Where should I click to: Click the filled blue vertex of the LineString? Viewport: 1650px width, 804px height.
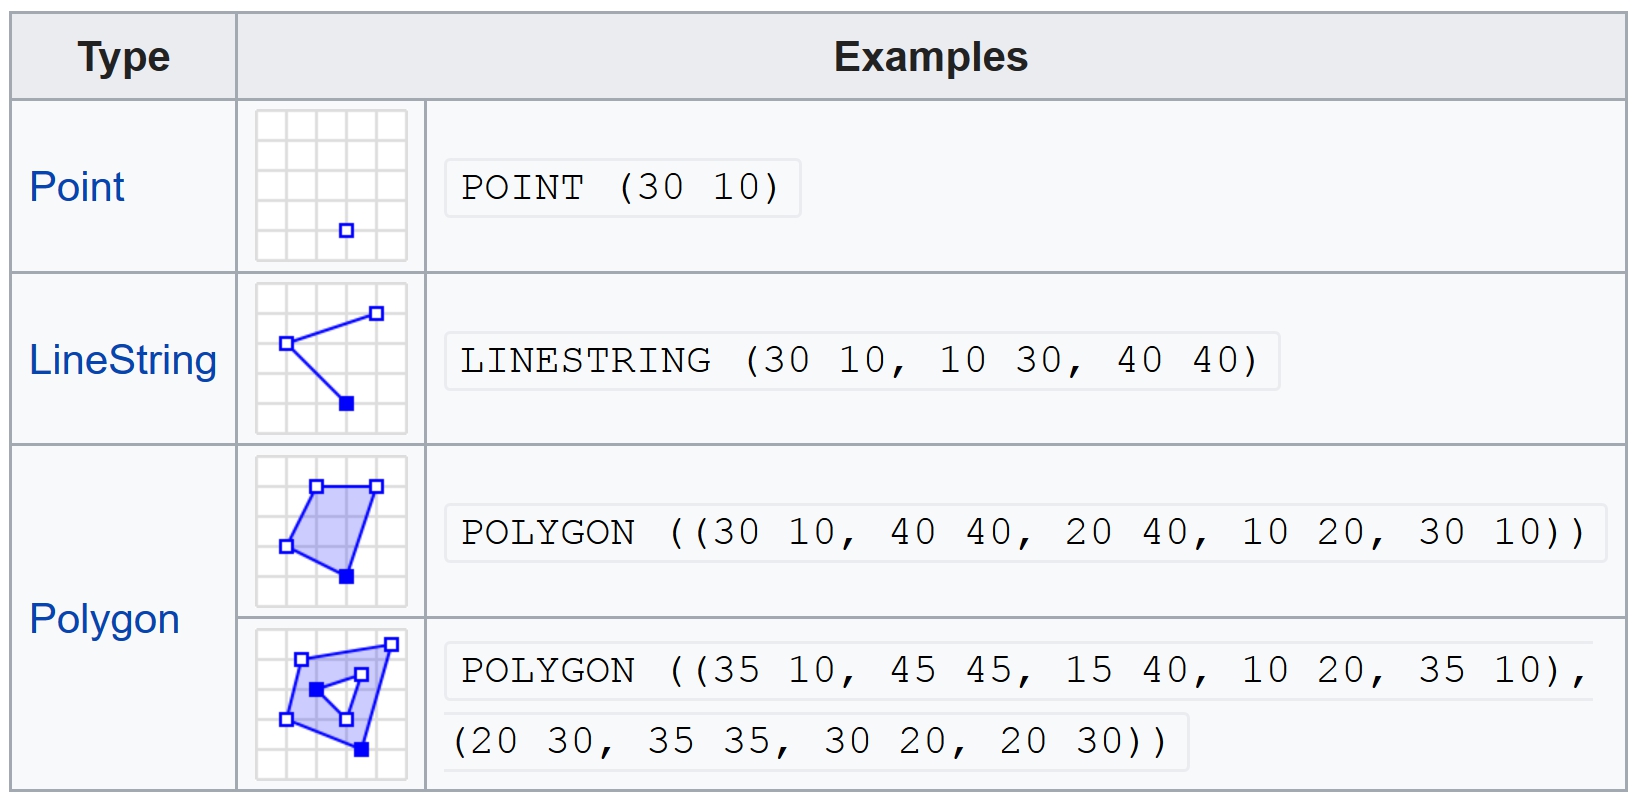tap(346, 404)
